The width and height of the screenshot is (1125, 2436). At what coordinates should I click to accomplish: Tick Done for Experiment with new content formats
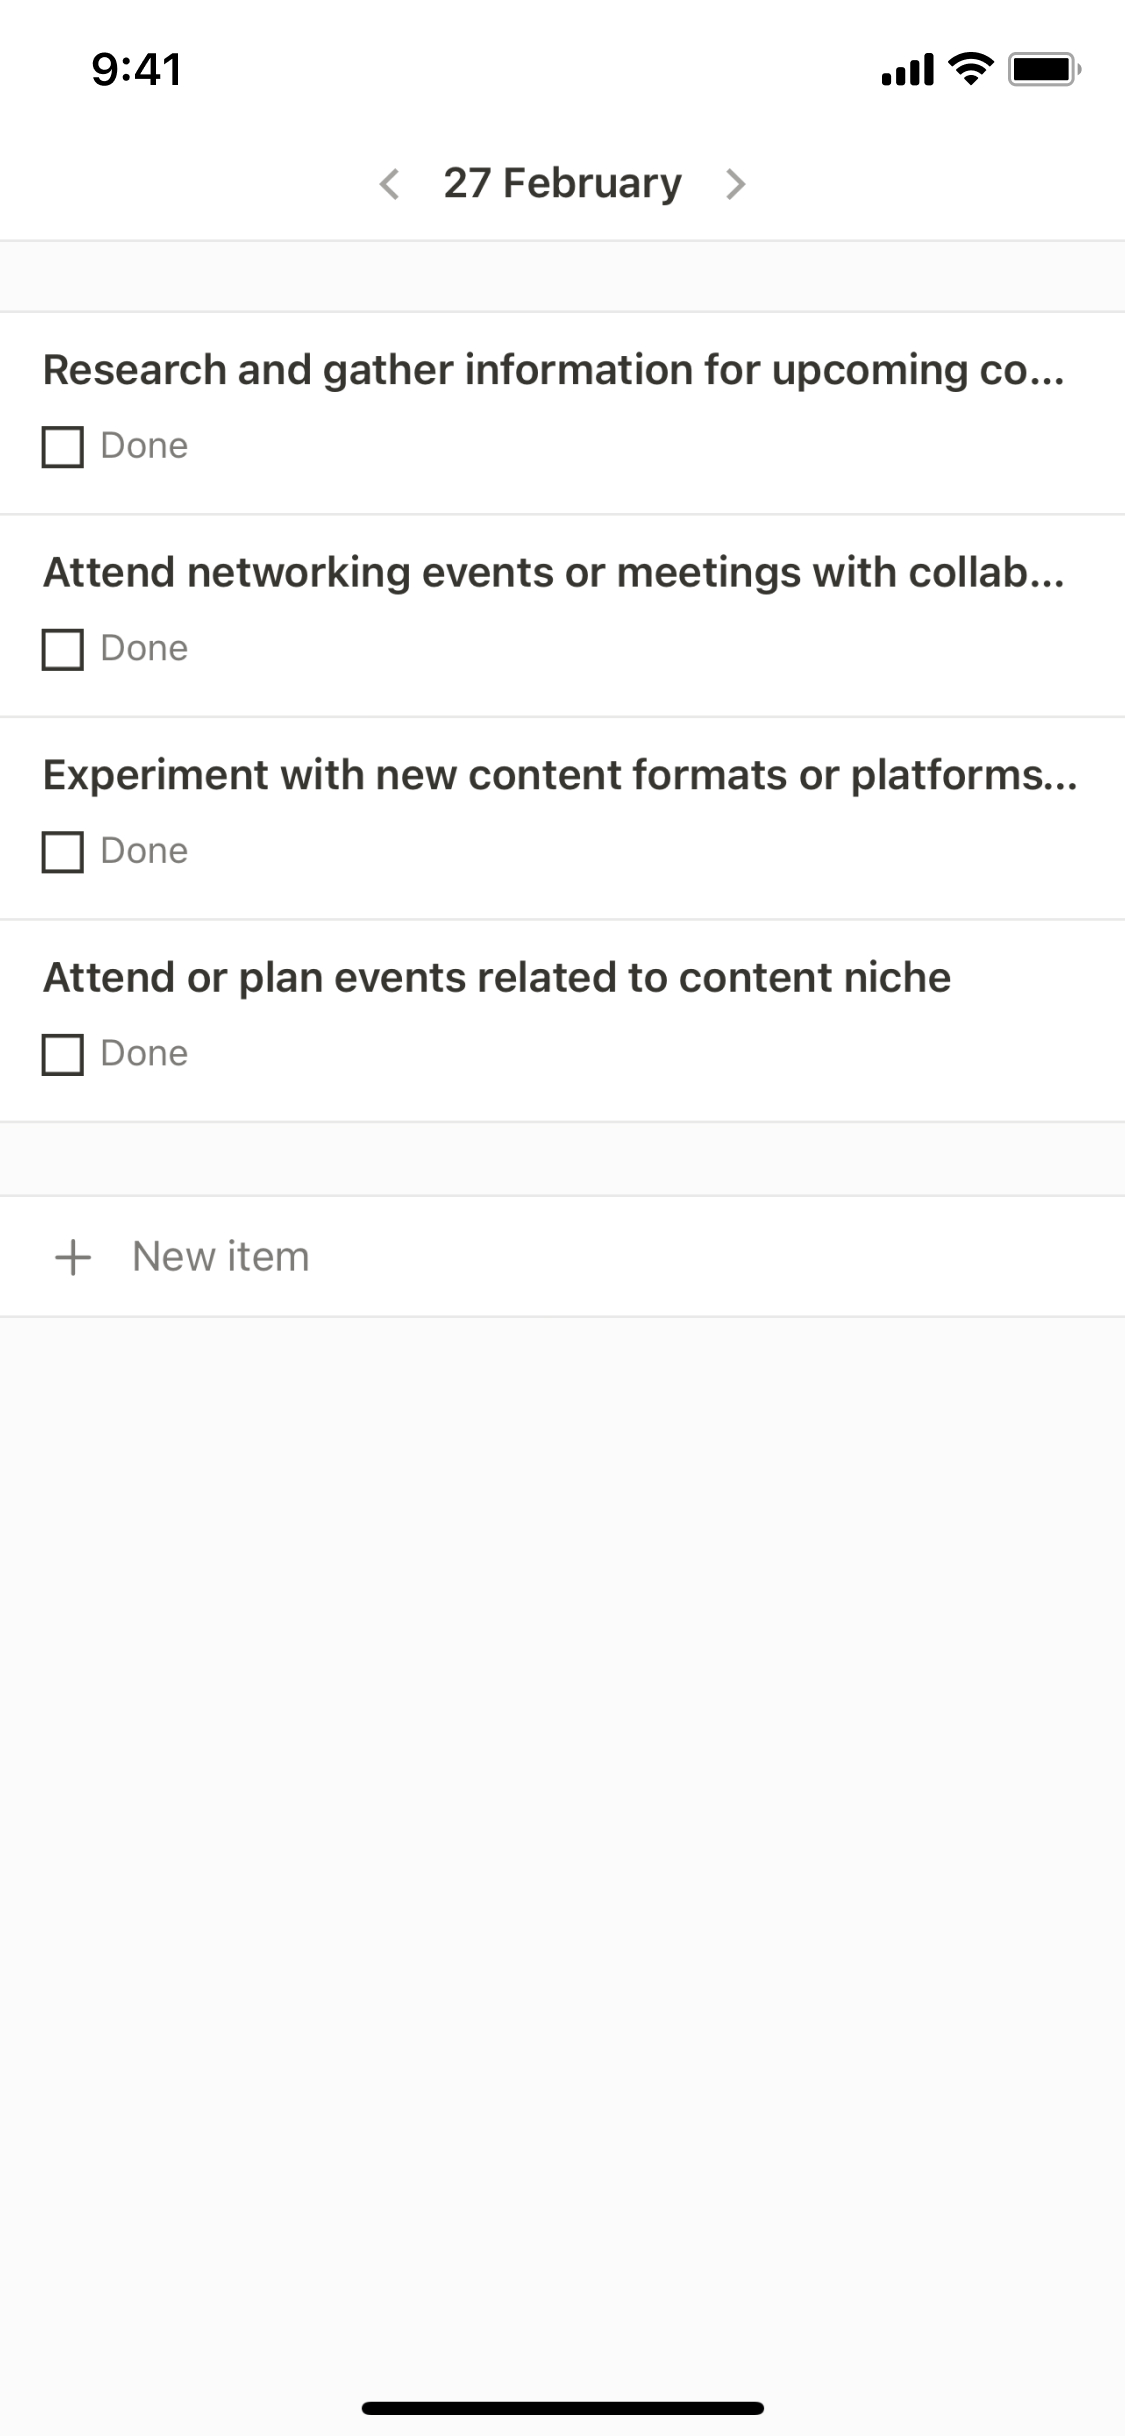62,852
